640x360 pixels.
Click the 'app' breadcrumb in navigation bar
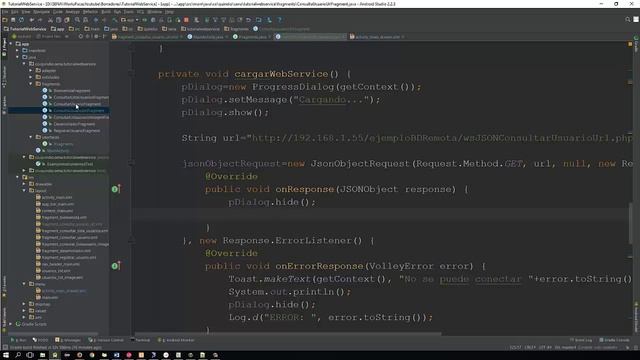pos(58,29)
